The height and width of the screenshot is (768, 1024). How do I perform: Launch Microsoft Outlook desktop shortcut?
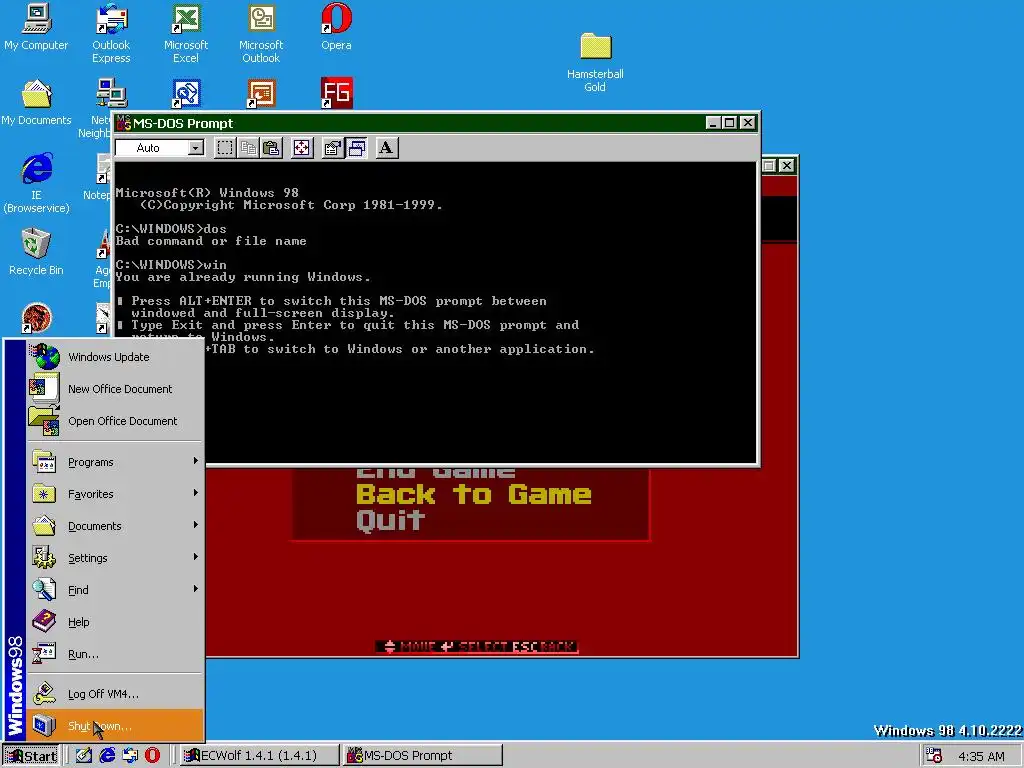click(261, 34)
